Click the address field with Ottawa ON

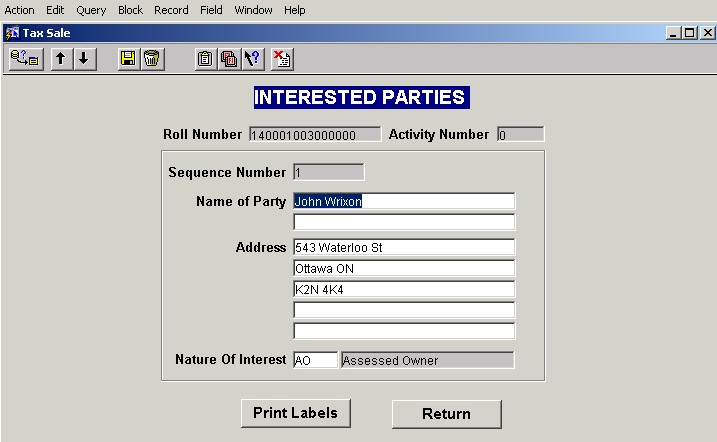[x=404, y=268]
